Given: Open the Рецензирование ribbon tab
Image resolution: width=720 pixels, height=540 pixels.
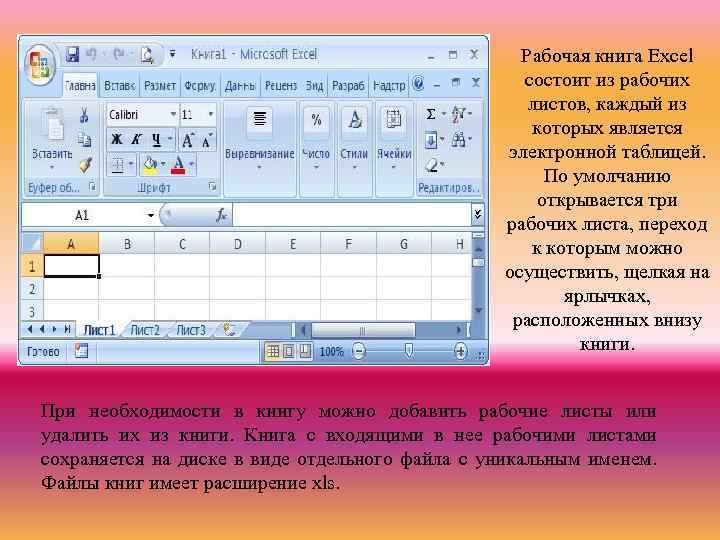Looking at the screenshot, I should click(x=281, y=86).
